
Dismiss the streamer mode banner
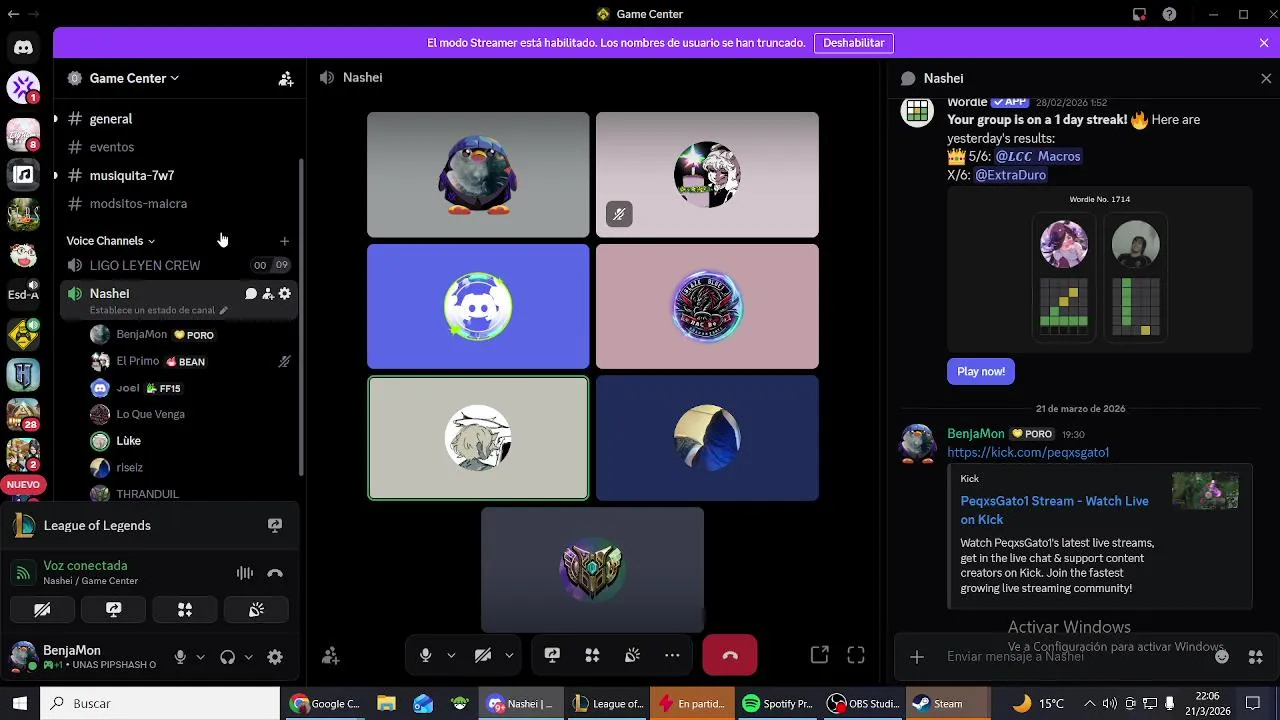(1264, 43)
